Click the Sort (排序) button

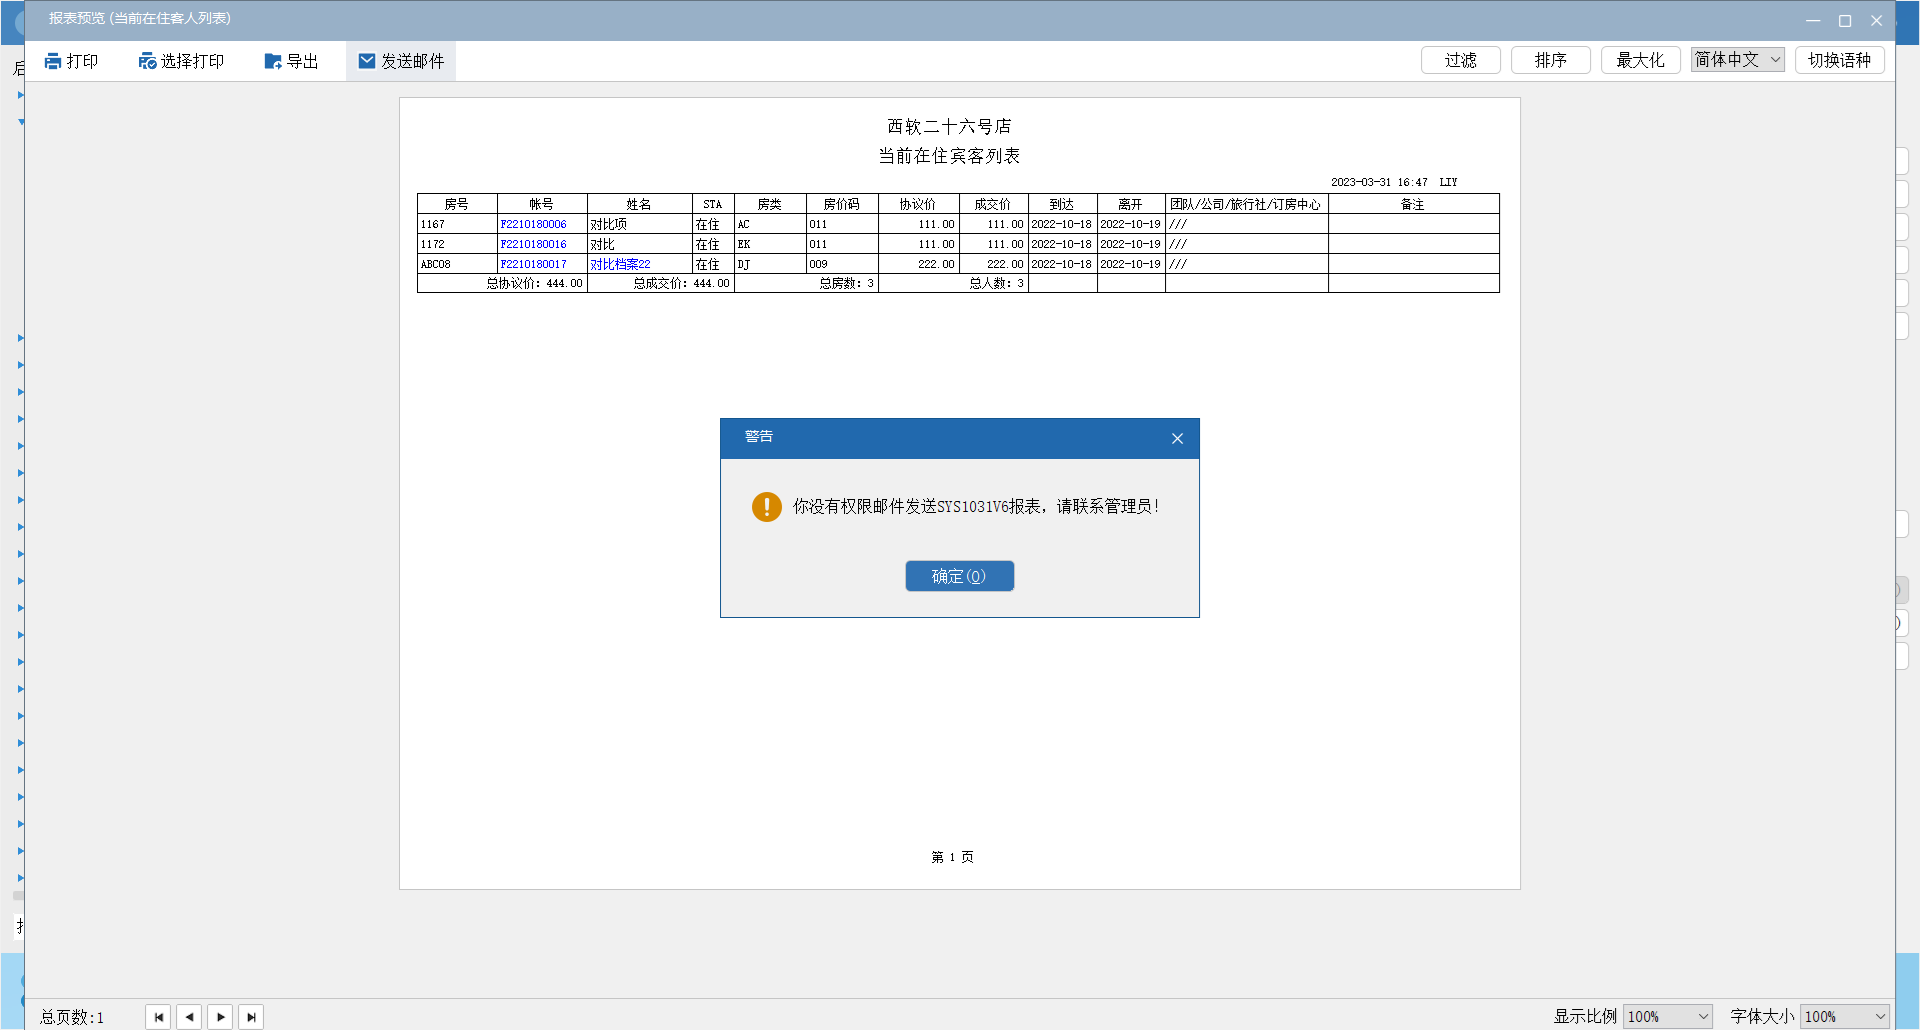point(1550,61)
